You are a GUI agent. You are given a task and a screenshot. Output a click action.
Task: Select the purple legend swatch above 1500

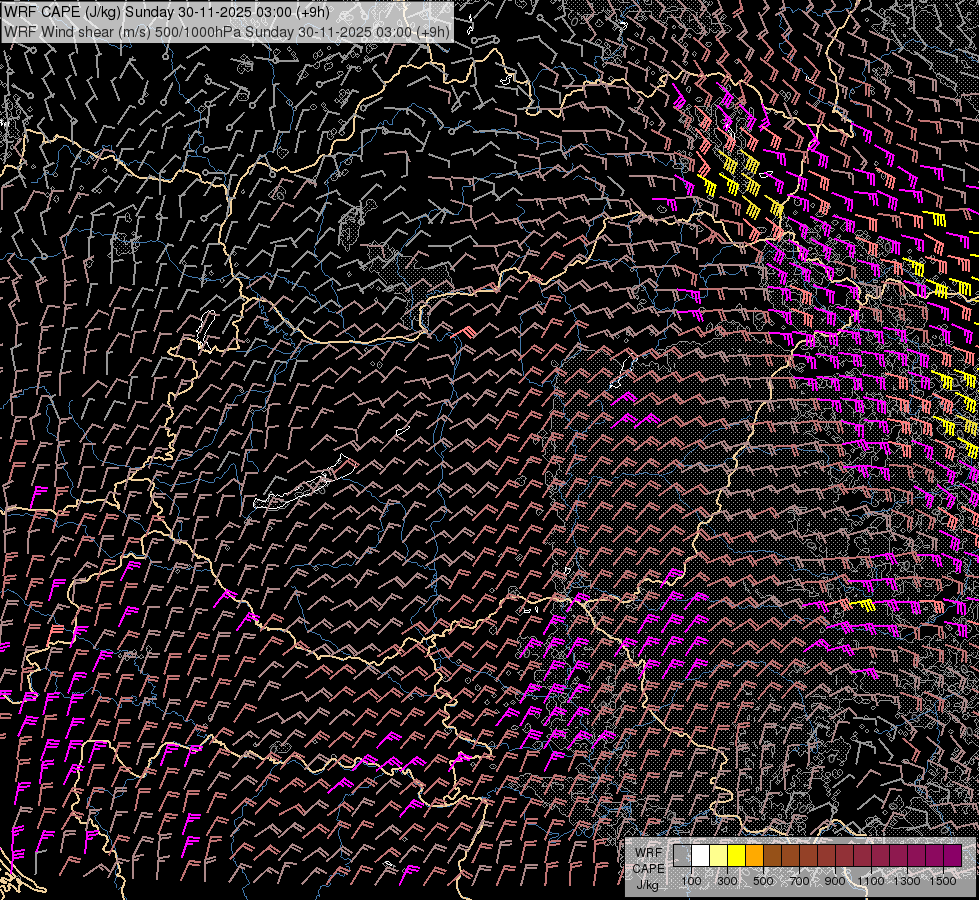953,856
